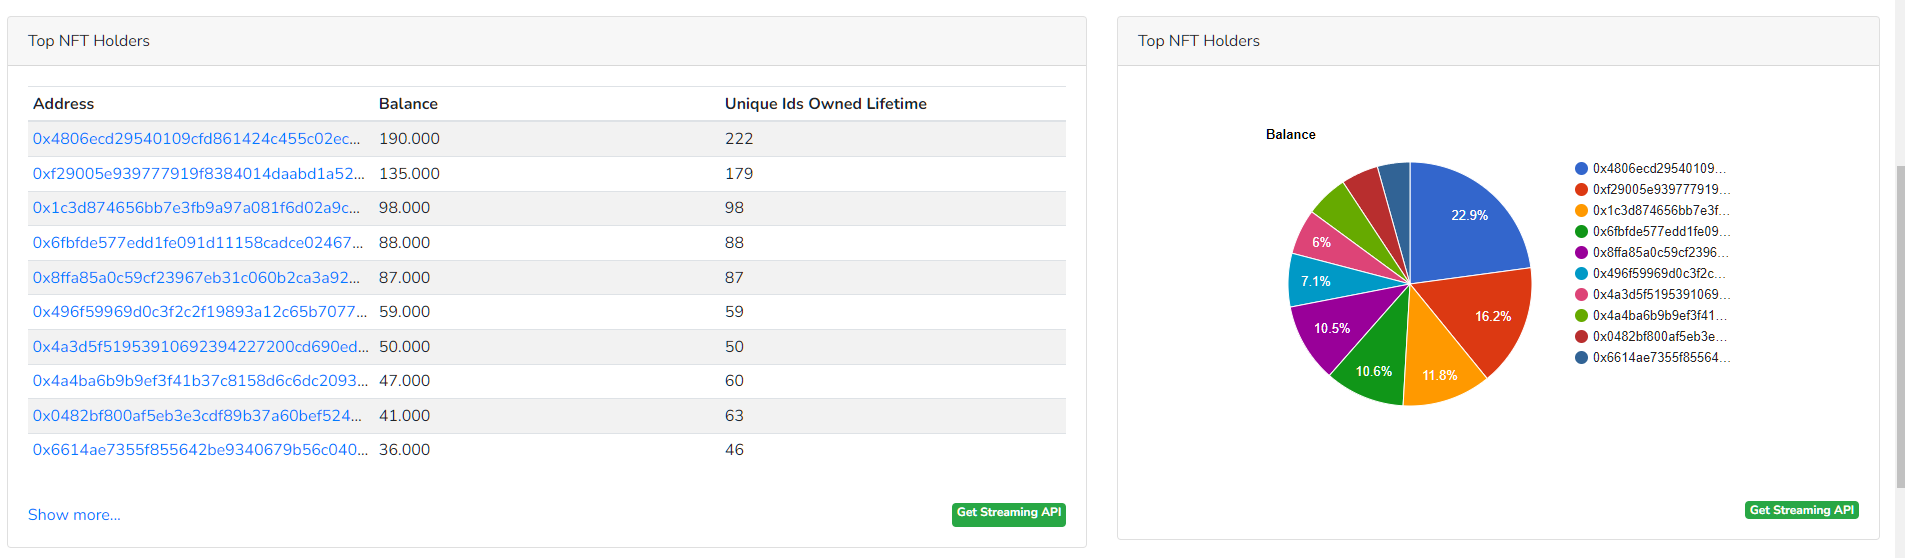Select orange legend dot for 0x1c3d874656bb7e3f
Image resolution: width=1905 pixels, height=558 pixels.
tap(1581, 211)
